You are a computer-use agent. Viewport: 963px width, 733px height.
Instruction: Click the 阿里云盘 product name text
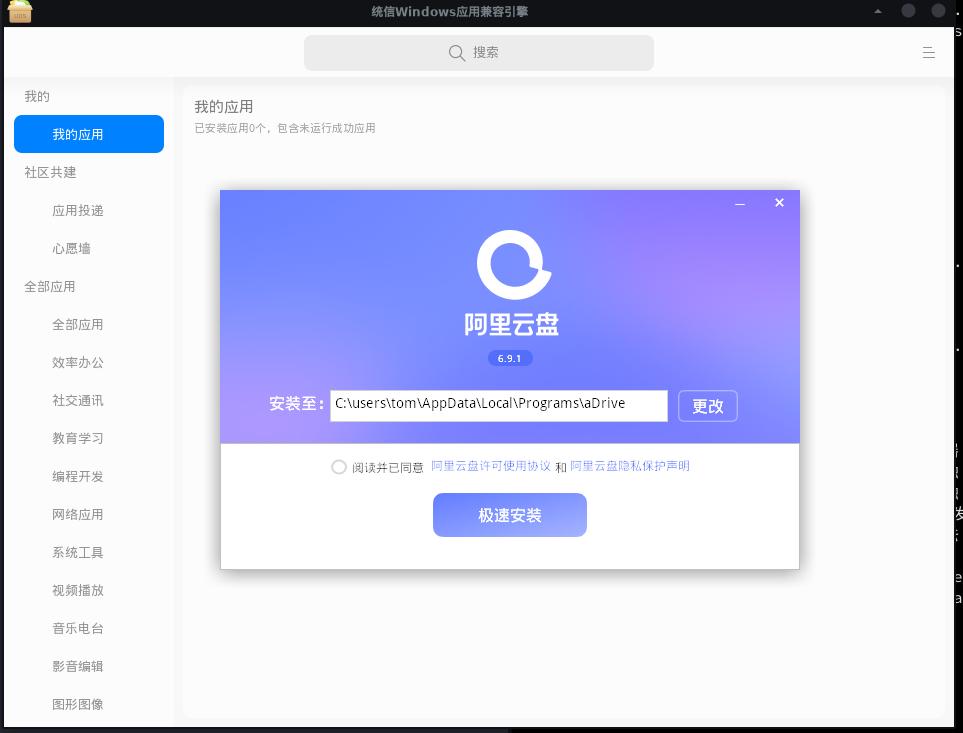[512, 324]
